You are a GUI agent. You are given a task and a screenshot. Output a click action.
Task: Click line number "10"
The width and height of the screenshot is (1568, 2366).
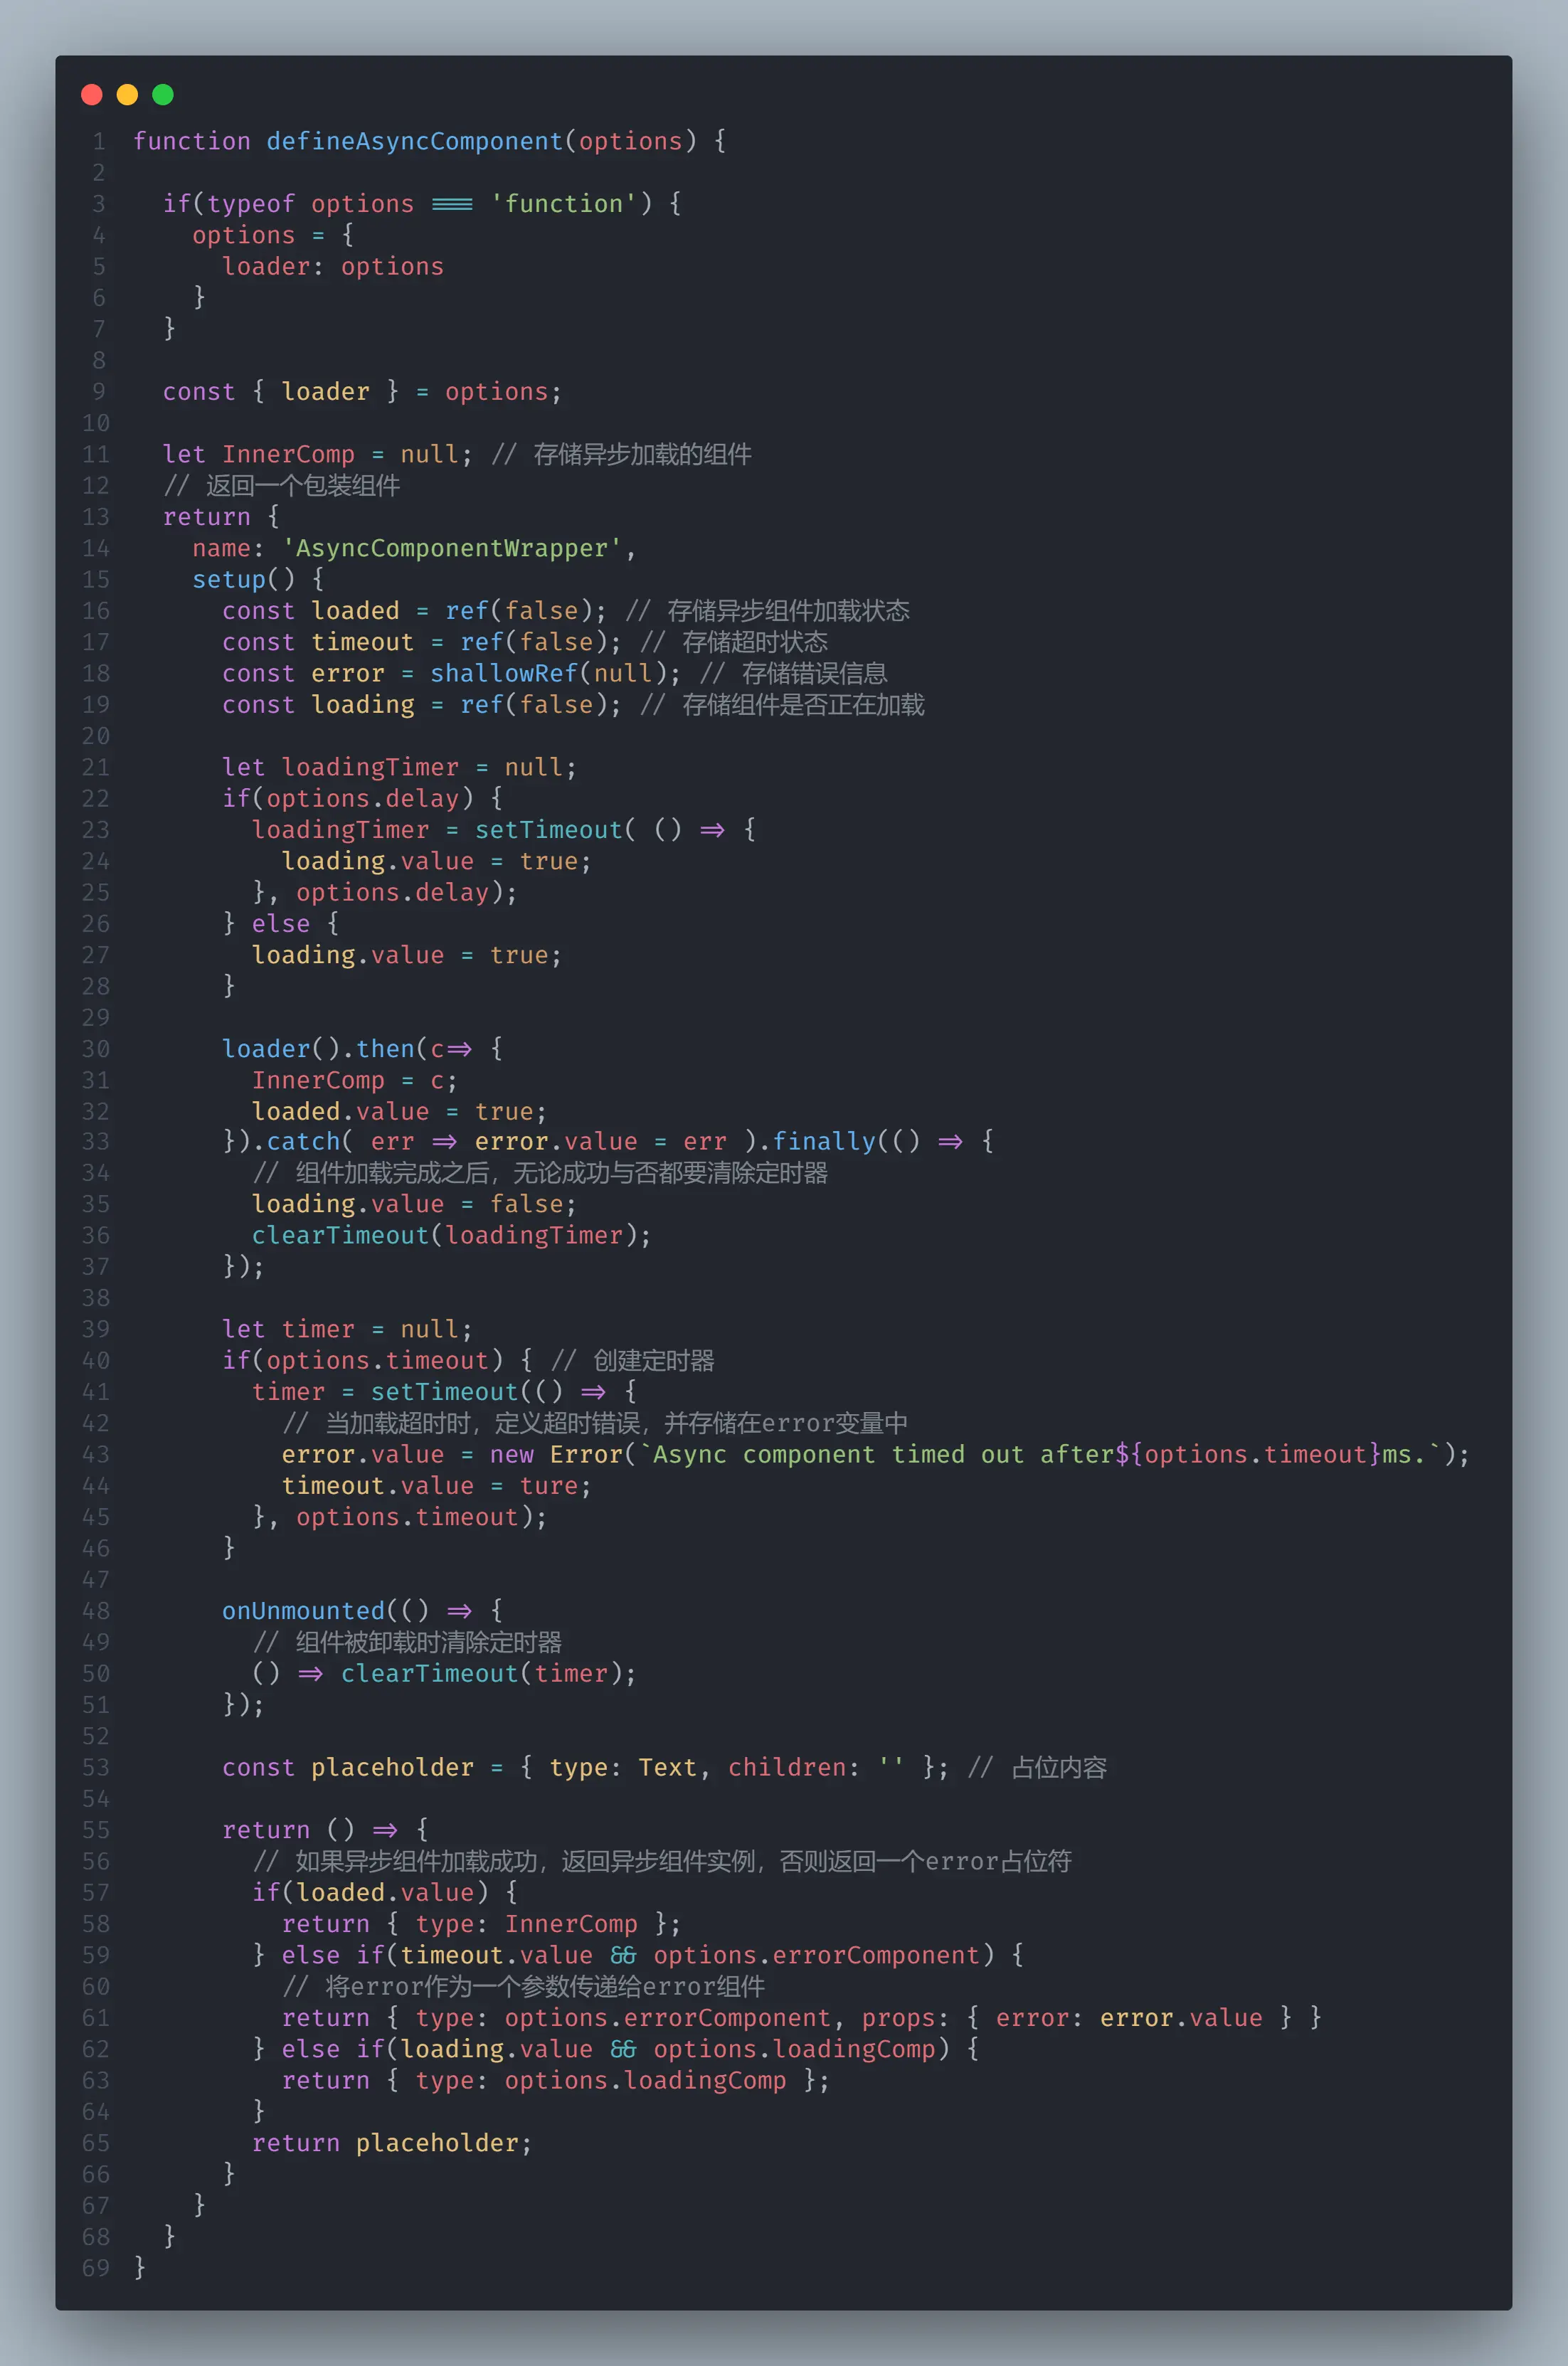[x=96, y=423]
